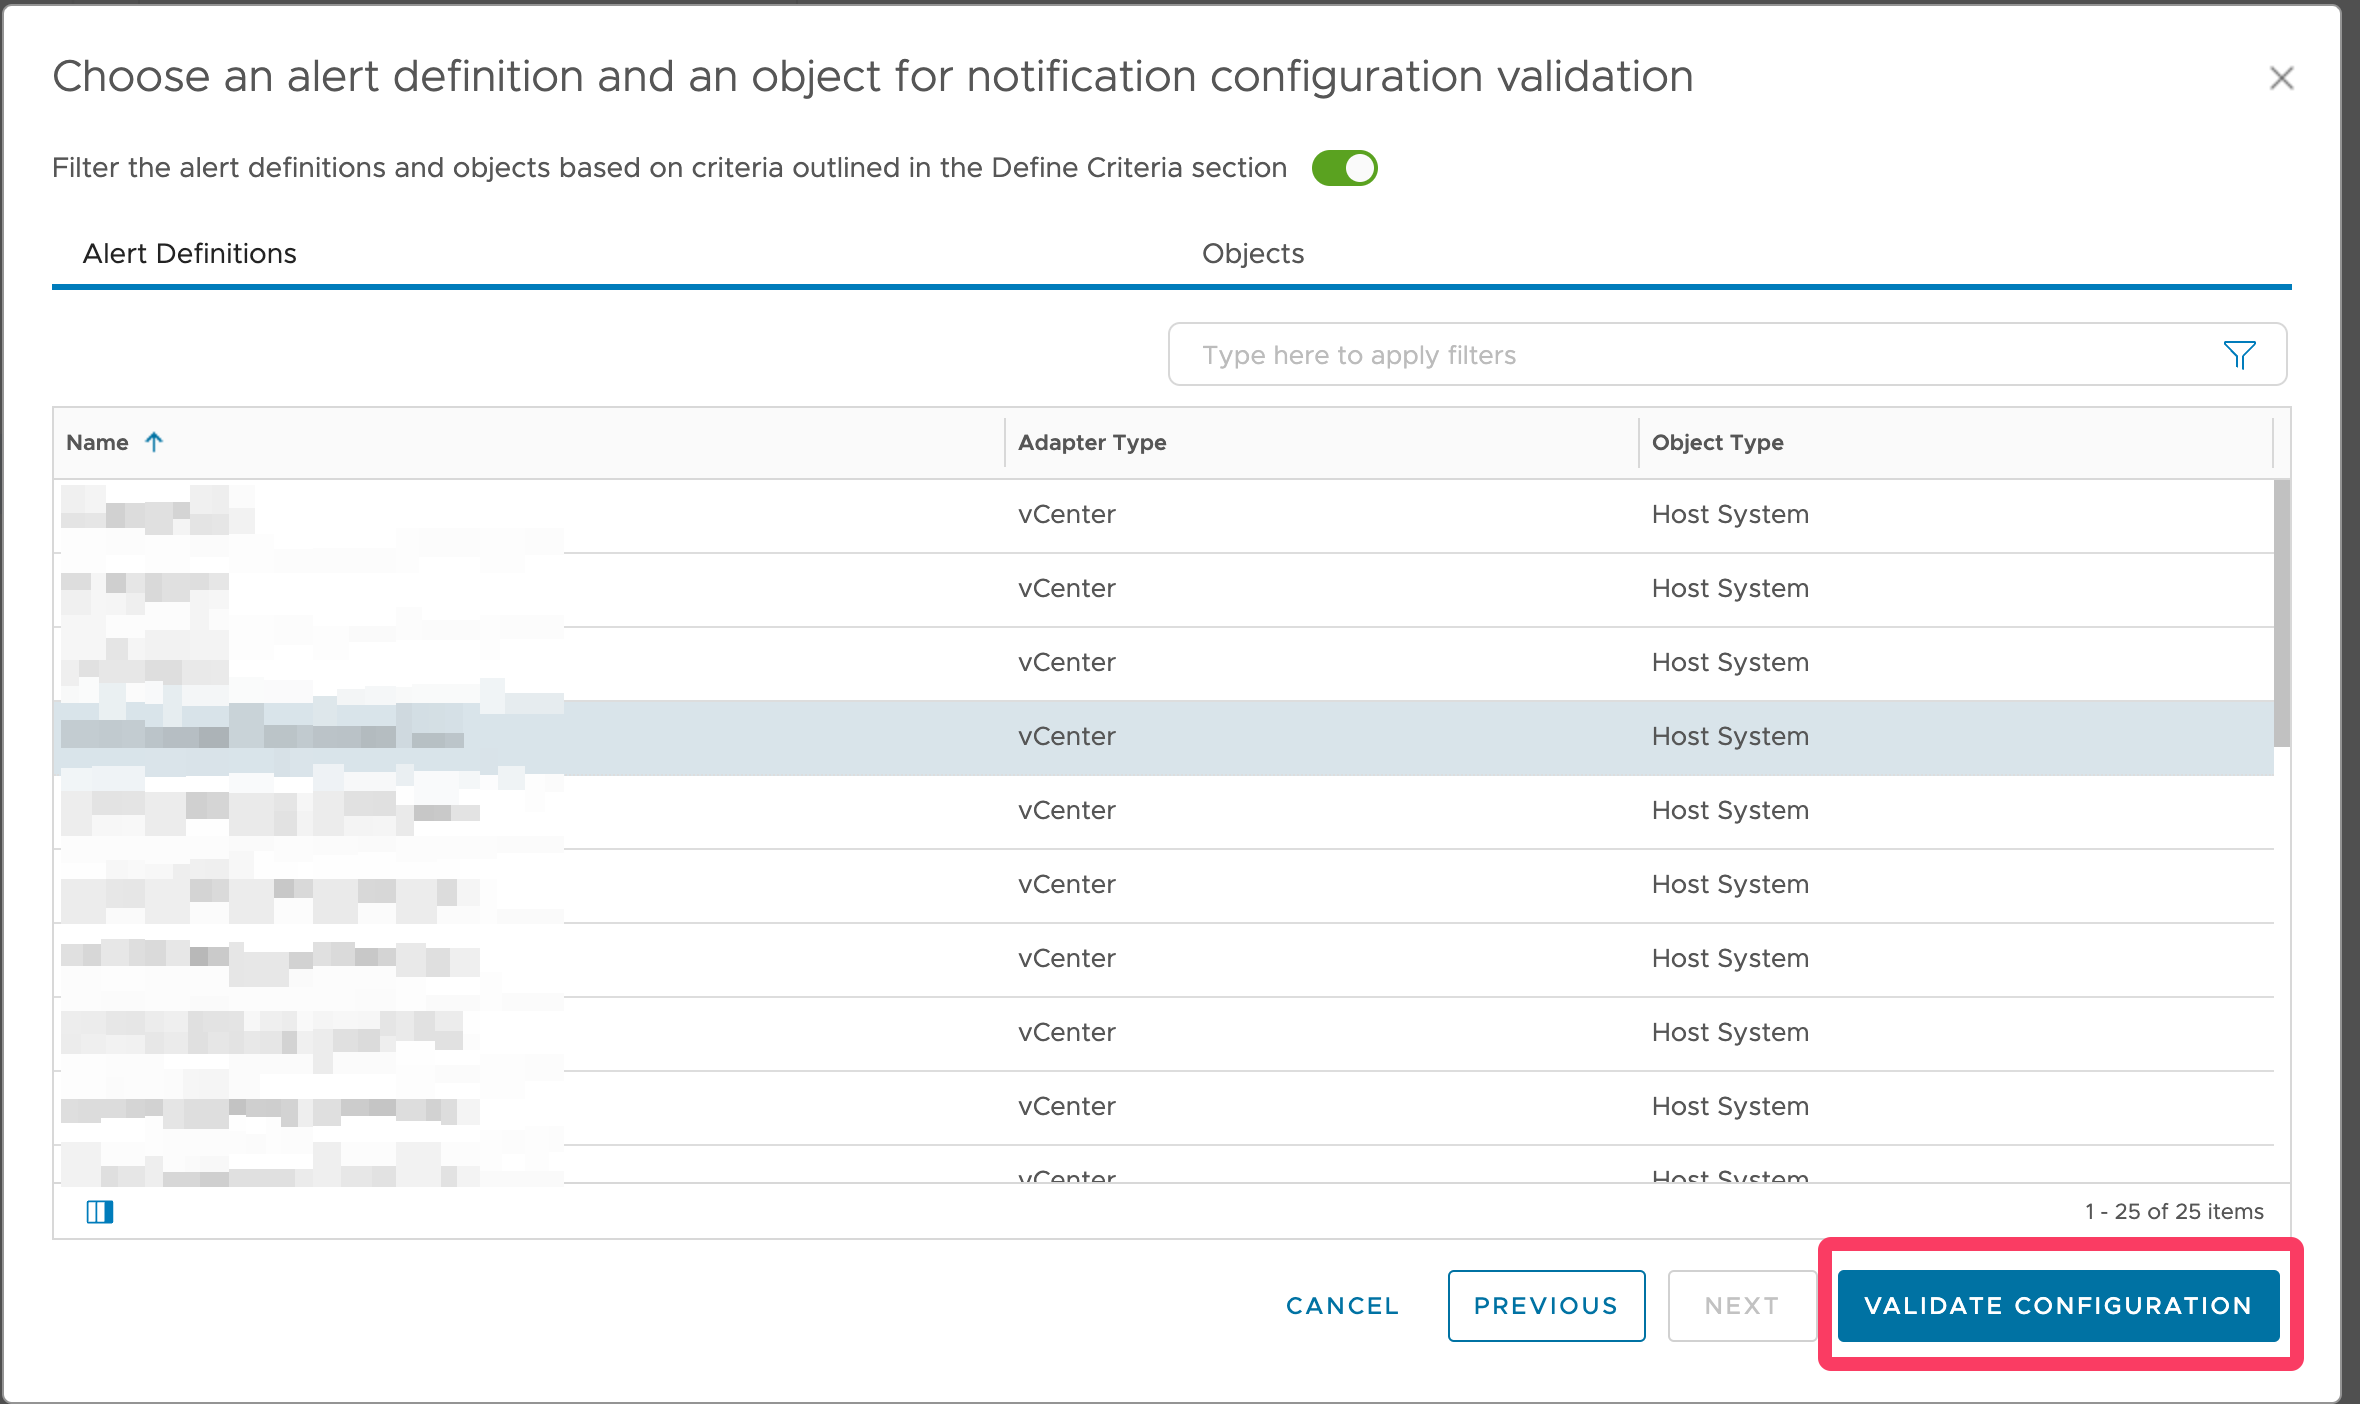
Task: Click the Previous button
Action: [x=1545, y=1305]
